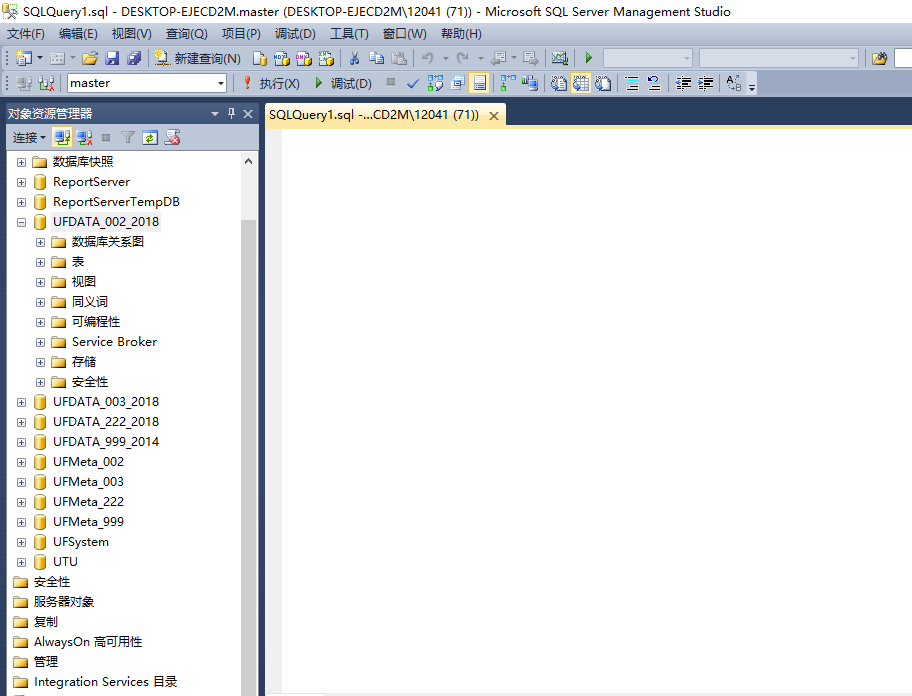Click the Open File folder icon
Image resolution: width=912 pixels, height=696 pixels.
[x=90, y=59]
